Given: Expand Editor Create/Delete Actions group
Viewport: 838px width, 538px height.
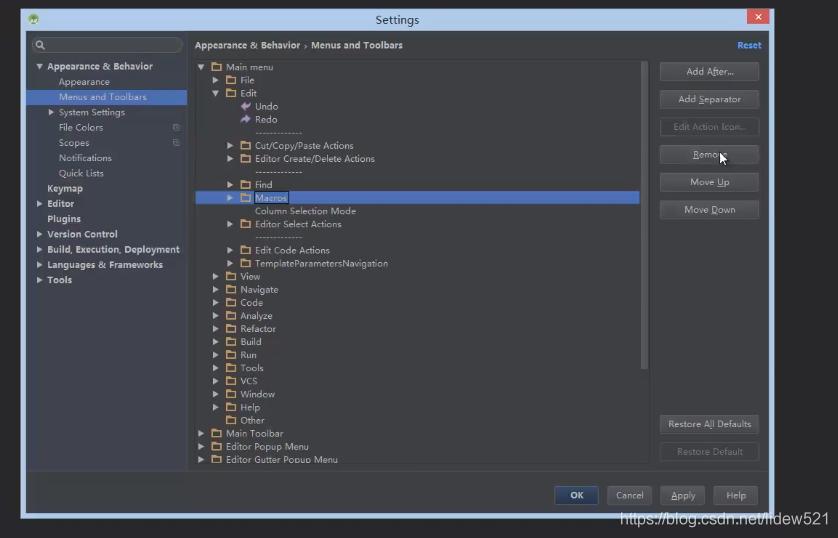Looking at the screenshot, I should [230, 159].
